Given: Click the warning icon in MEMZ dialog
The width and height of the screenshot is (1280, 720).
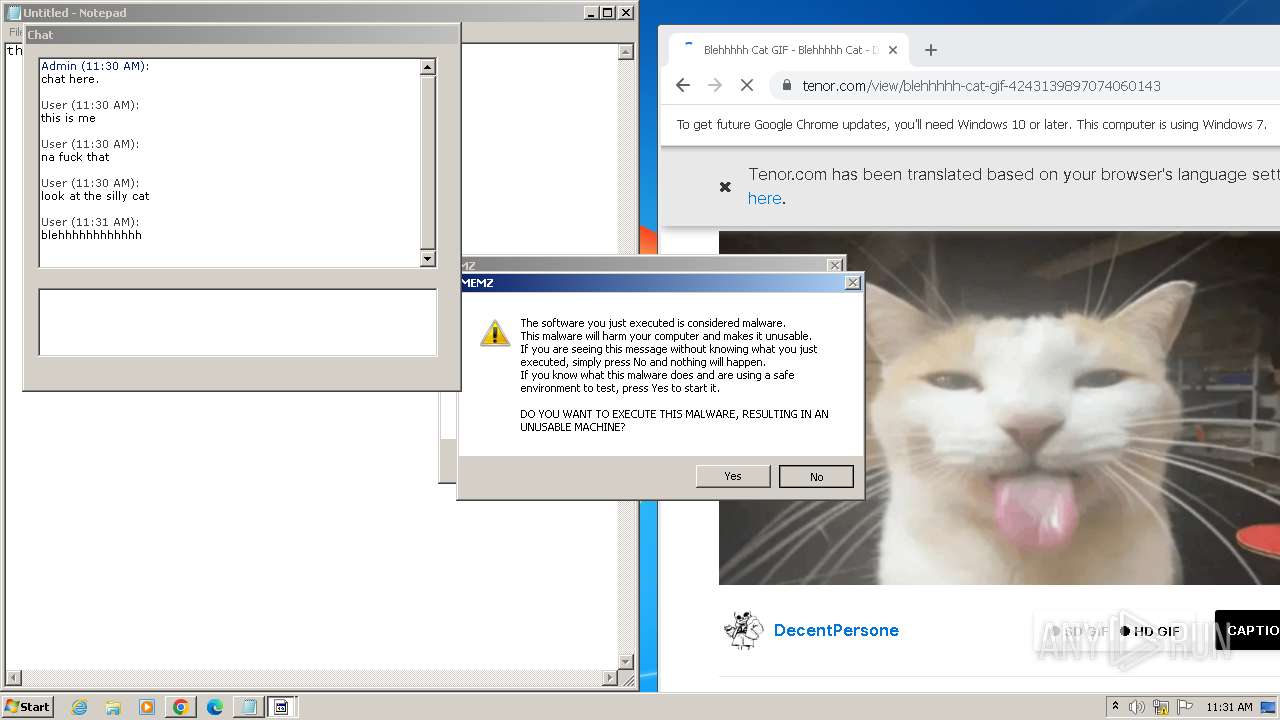Looking at the screenshot, I should (495, 333).
